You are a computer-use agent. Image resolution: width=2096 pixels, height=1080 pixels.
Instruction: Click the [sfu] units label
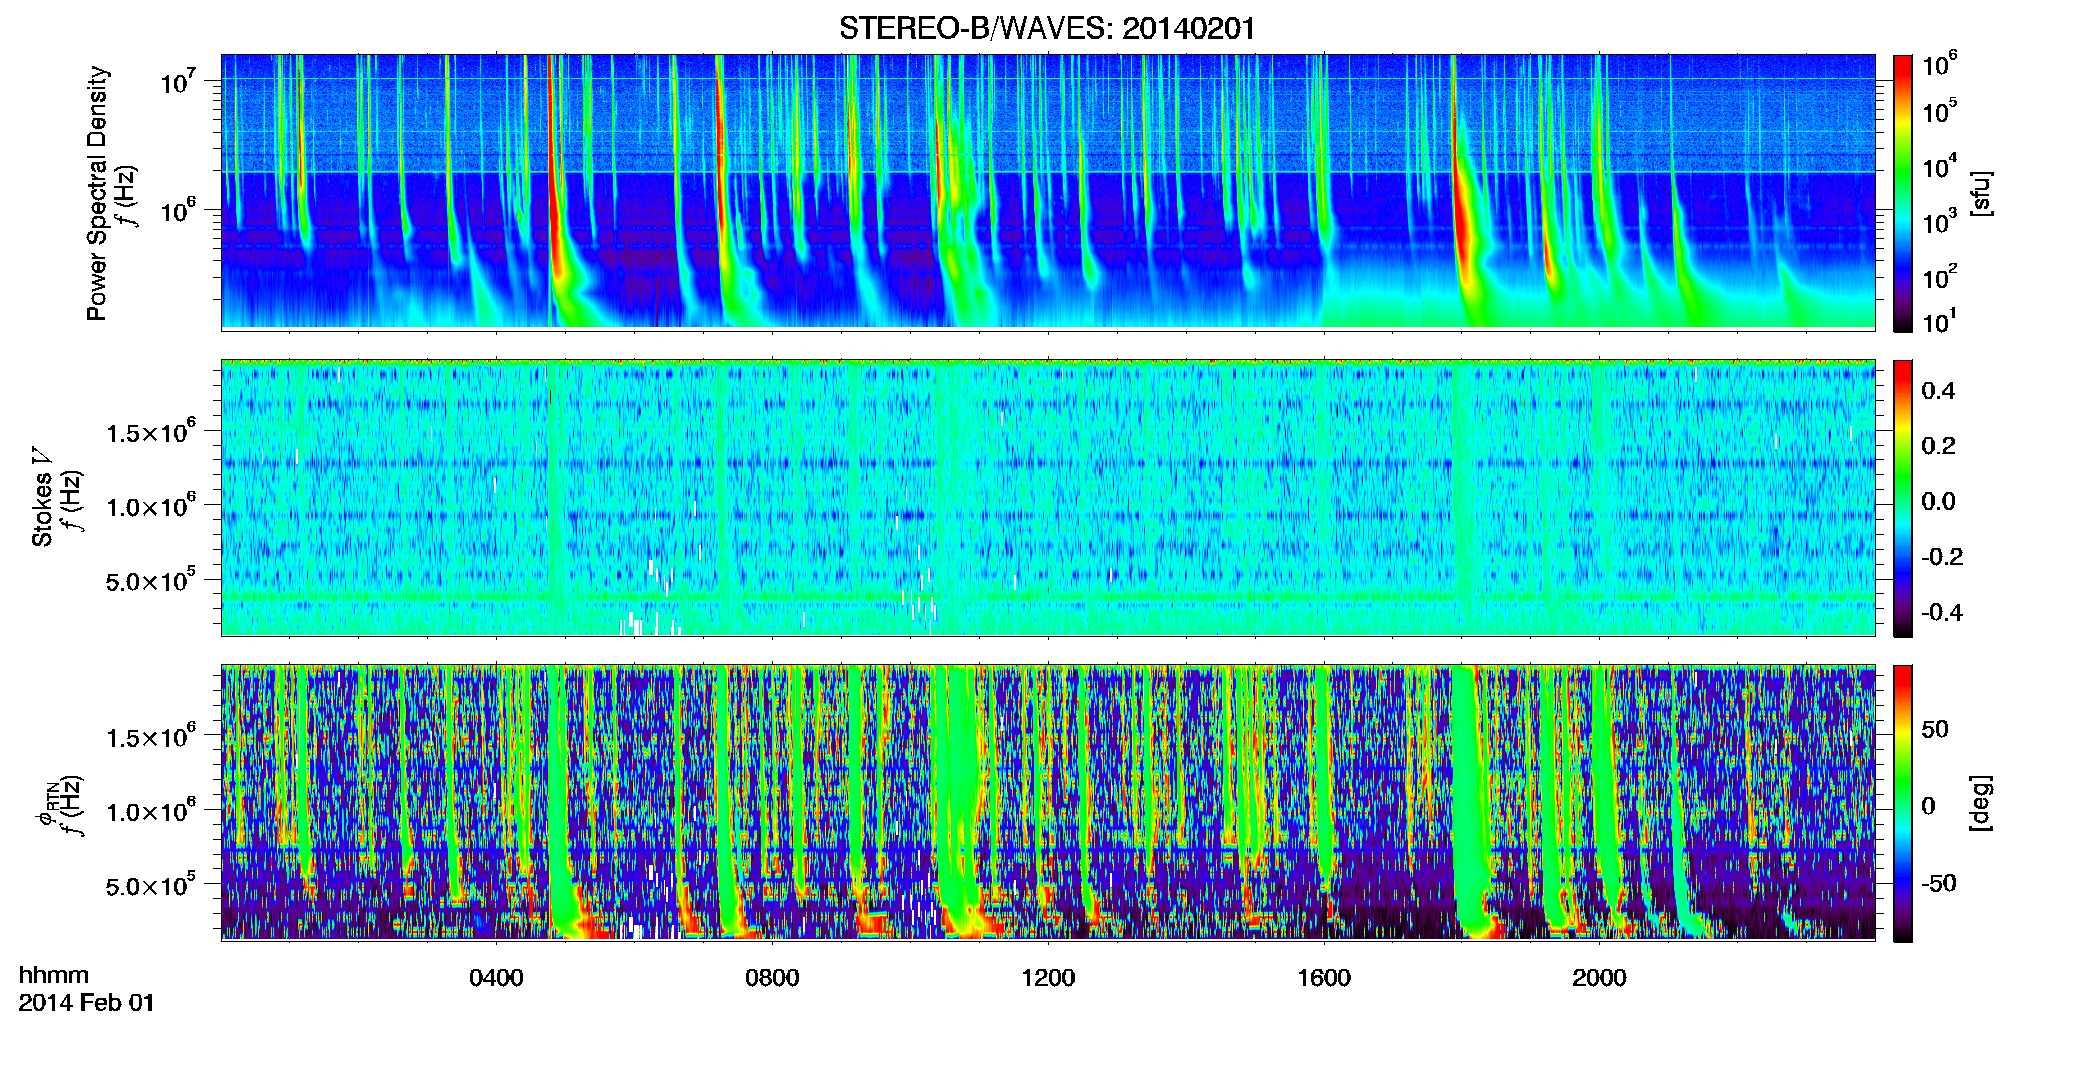(x=1981, y=193)
